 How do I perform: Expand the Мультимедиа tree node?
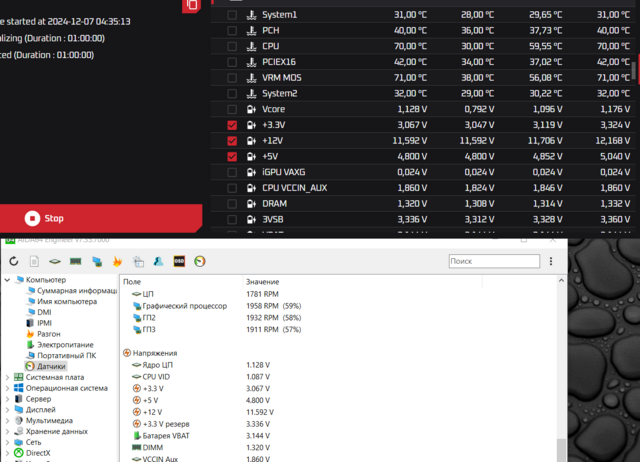pos(8,420)
